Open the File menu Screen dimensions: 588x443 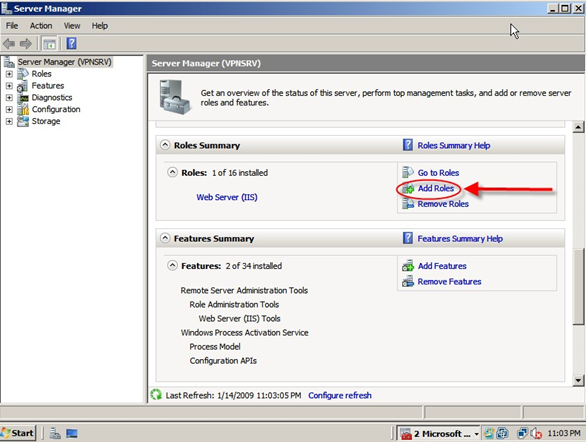tap(12, 26)
